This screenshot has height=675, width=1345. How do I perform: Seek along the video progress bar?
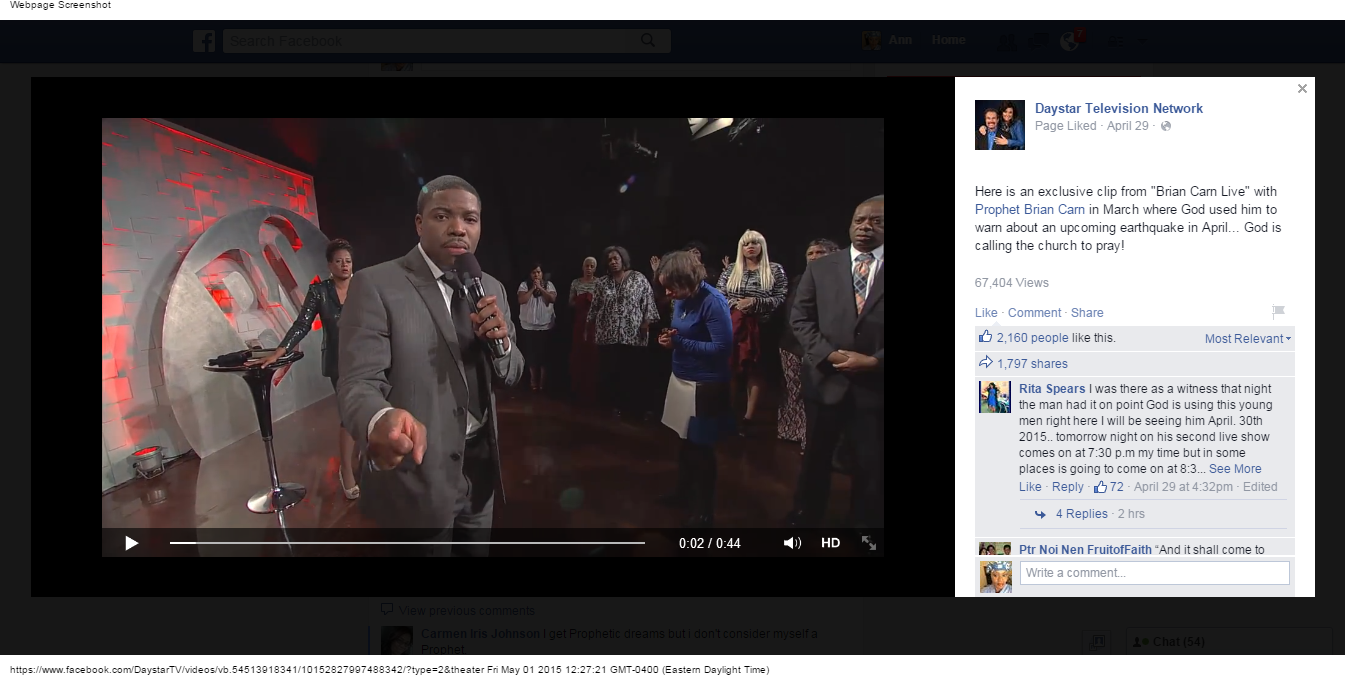pyautogui.click(x=407, y=543)
